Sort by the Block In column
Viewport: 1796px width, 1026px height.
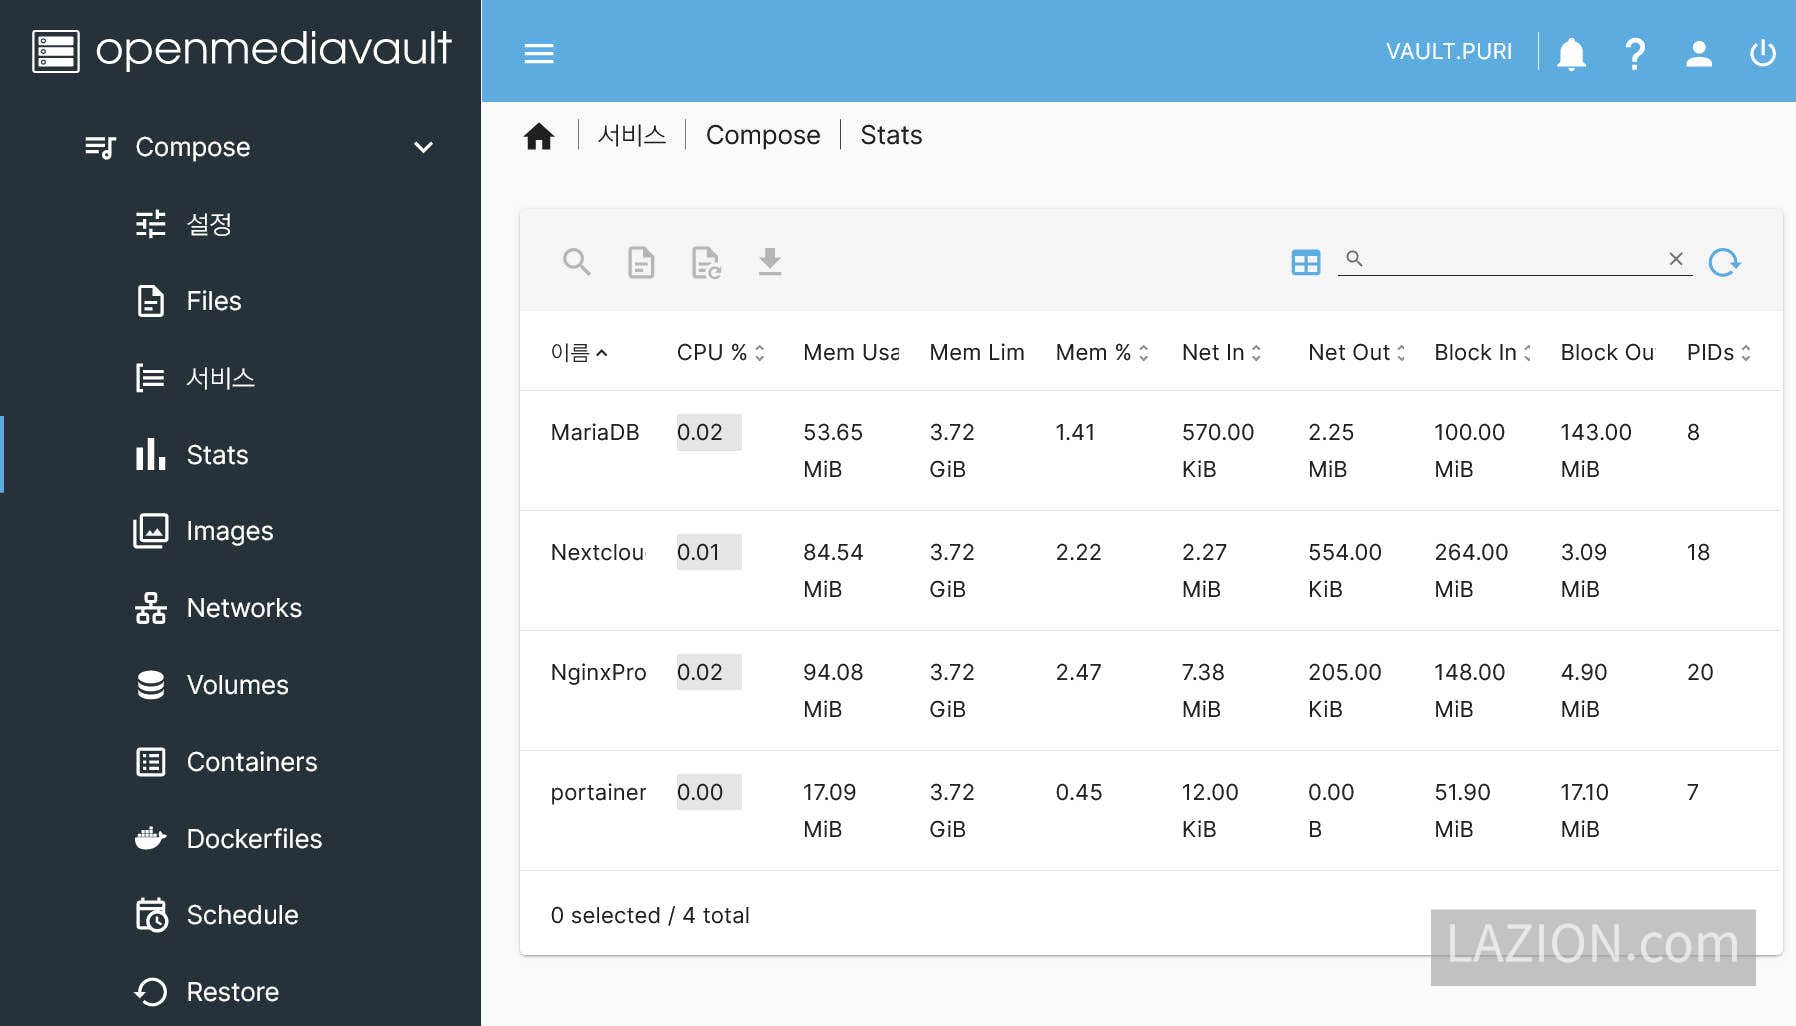pos(1483,352)
